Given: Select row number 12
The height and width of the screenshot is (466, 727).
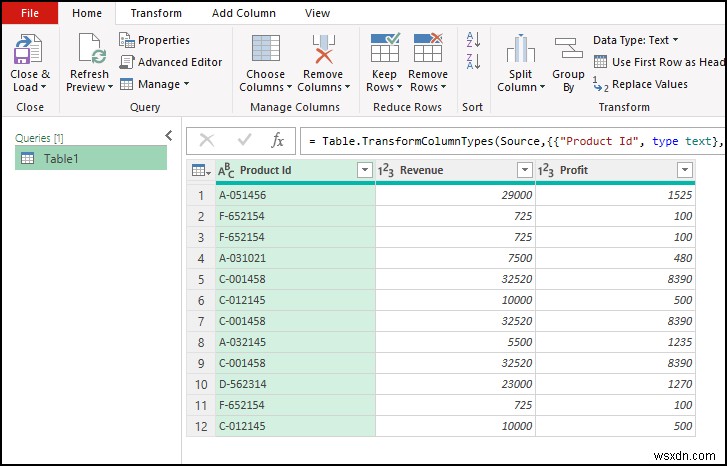Looking at the screenshot, I should click(201, 426).
